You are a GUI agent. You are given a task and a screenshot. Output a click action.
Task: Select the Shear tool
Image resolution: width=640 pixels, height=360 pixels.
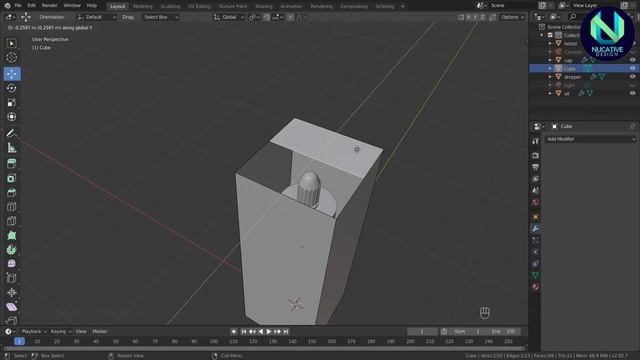click(x=11, y=307)
